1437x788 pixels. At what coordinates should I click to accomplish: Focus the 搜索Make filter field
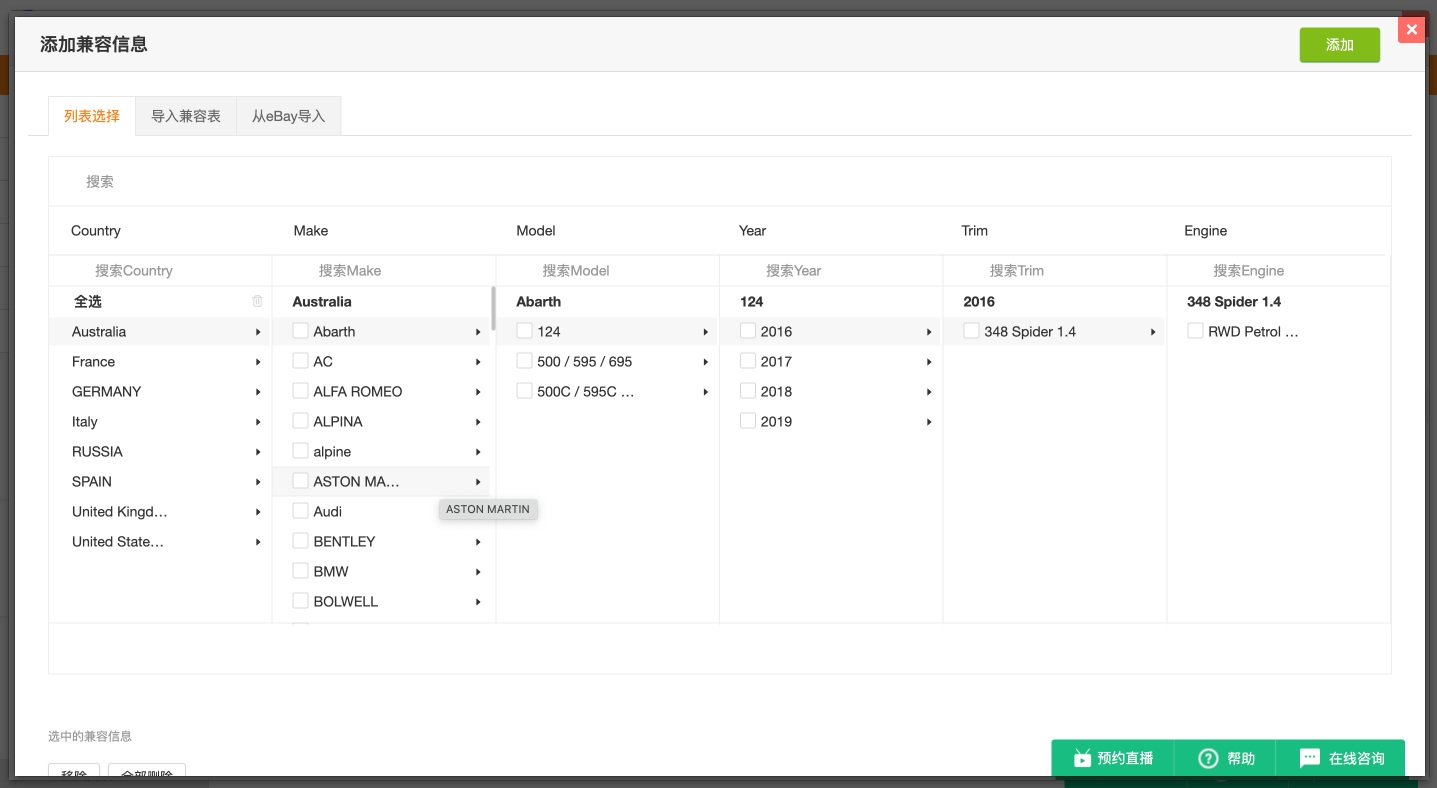(383, 271)
